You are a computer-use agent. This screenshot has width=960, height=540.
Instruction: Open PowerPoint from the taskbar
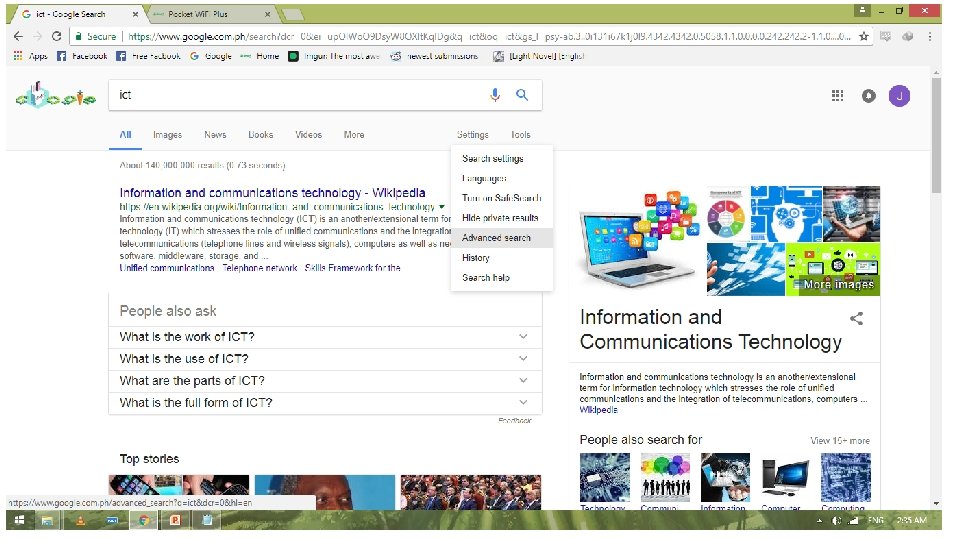pyautogui.click(x=175, y=520)
